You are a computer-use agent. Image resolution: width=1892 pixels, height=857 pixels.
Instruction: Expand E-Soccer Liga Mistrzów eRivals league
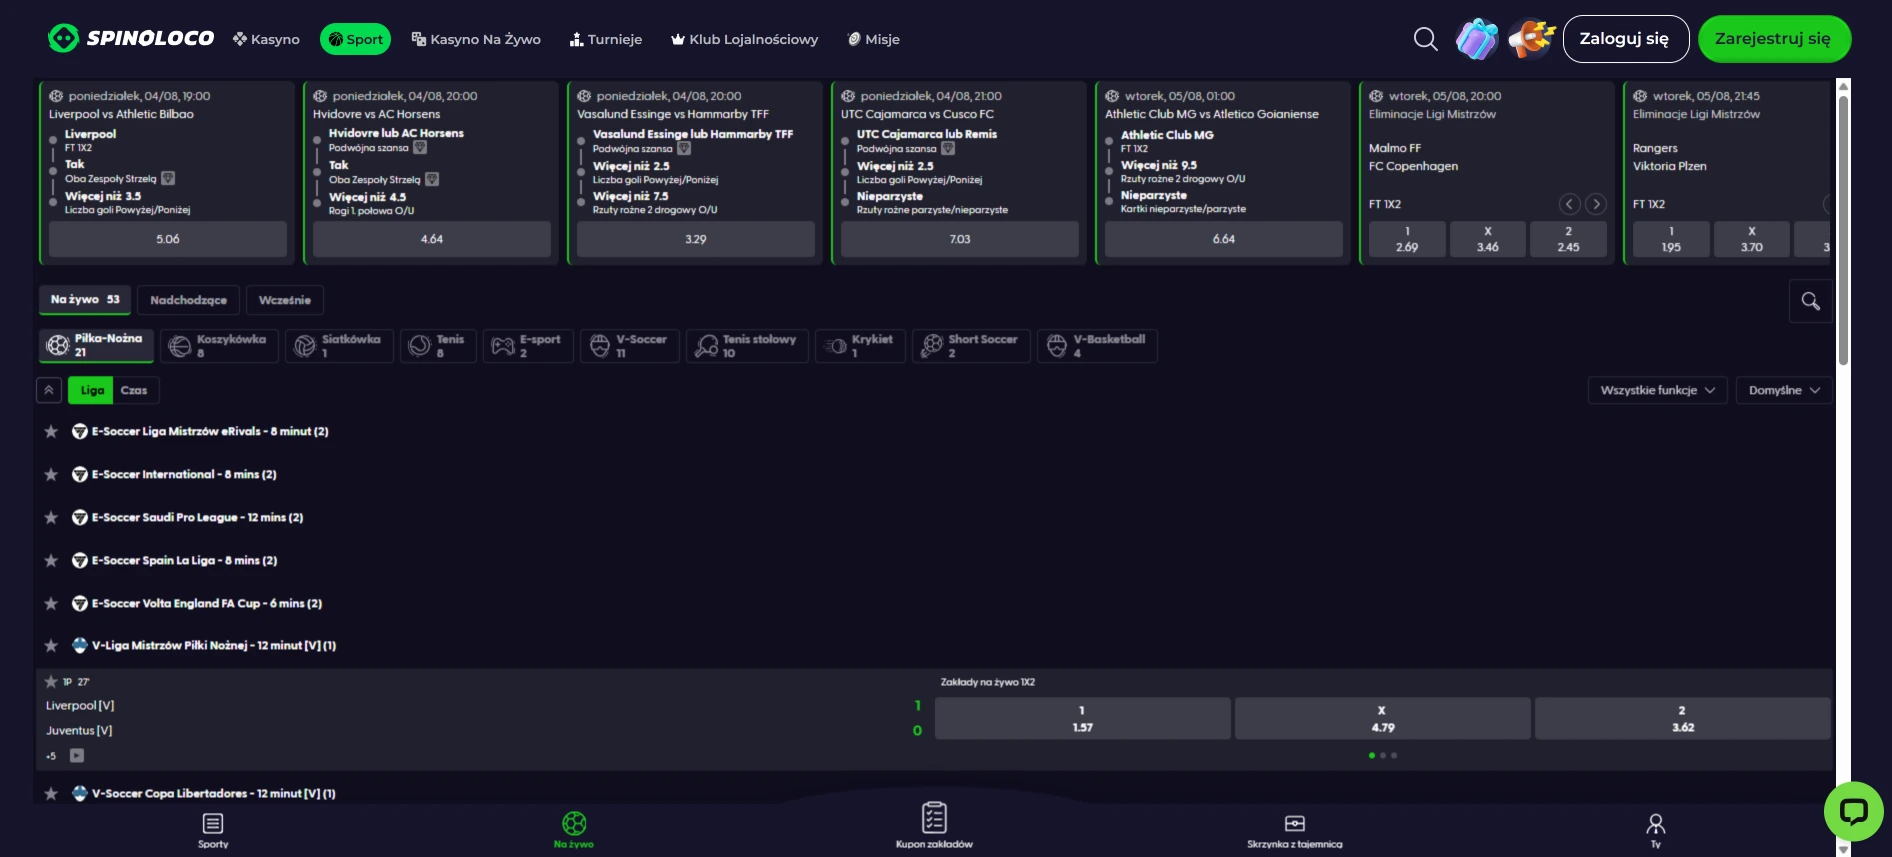click(934, 431)
